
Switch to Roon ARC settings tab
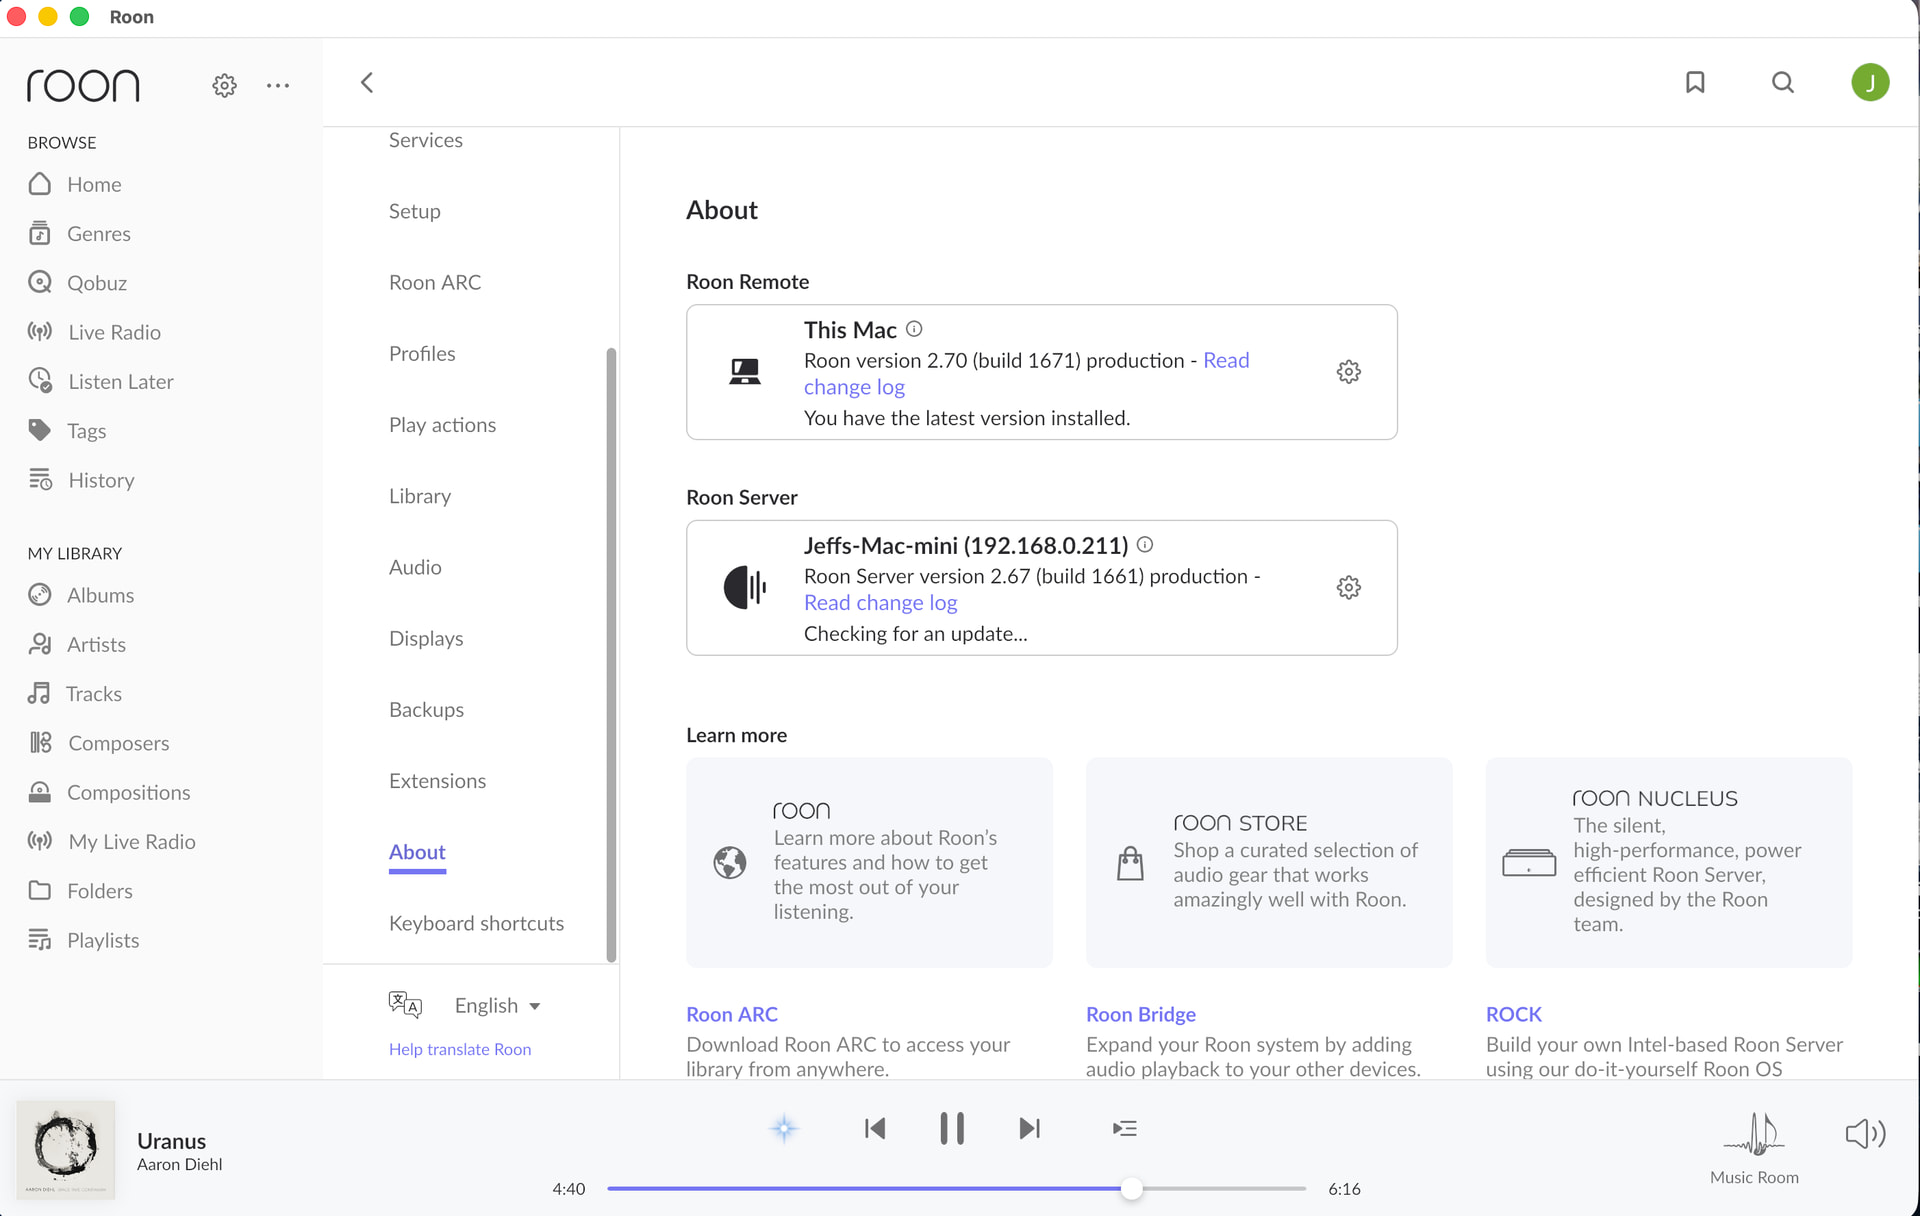(435, 282)
